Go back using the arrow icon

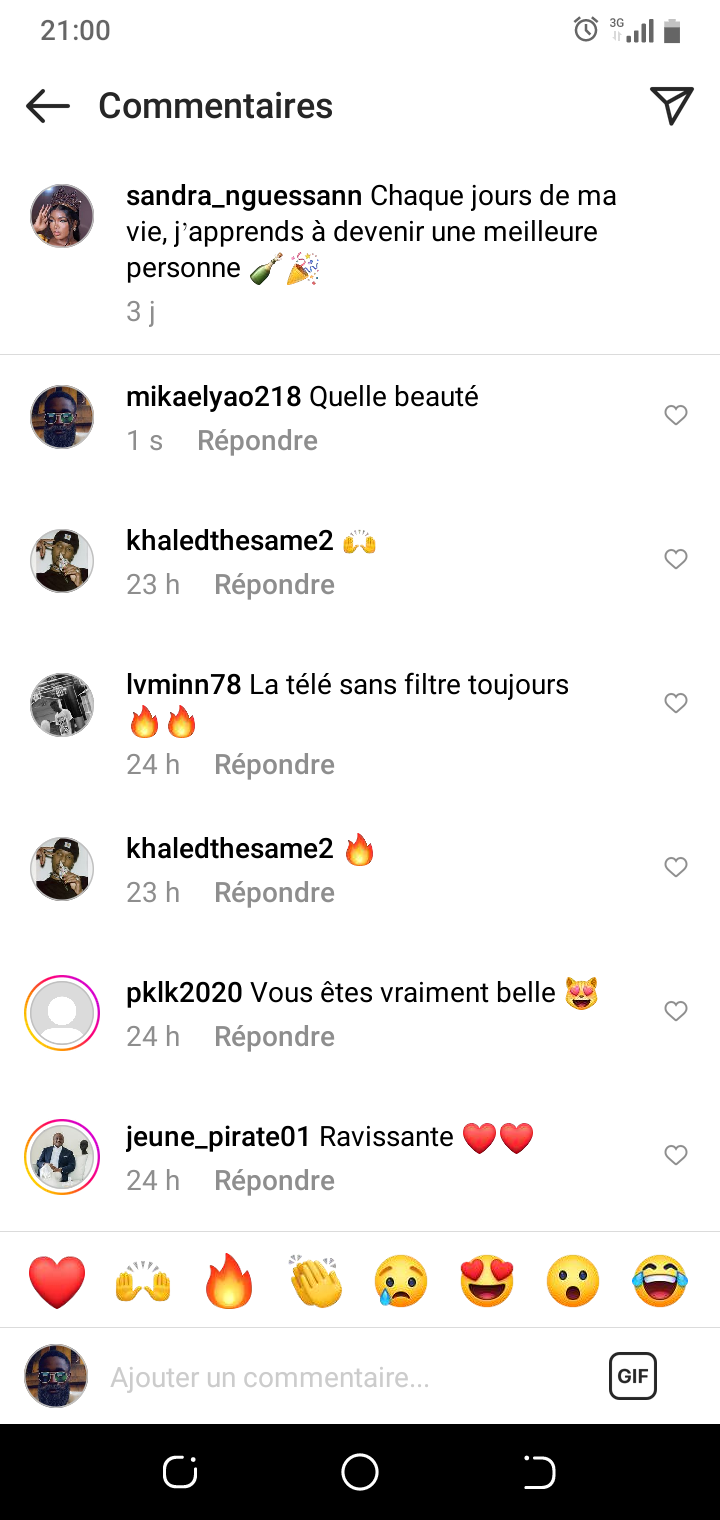click(x=47, y=106)
